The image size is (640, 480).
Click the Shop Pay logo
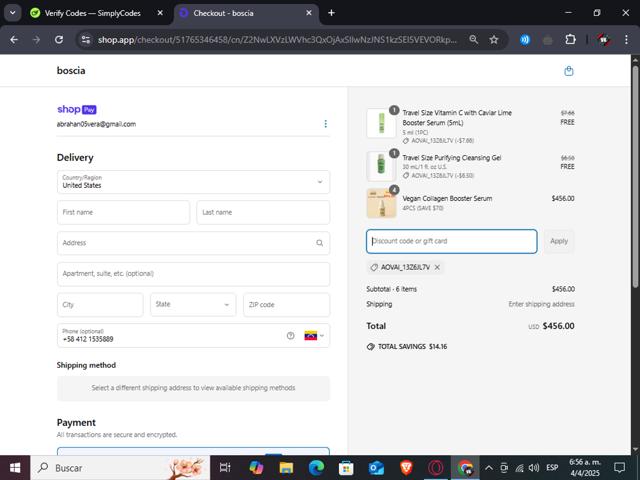coord(77,109)
